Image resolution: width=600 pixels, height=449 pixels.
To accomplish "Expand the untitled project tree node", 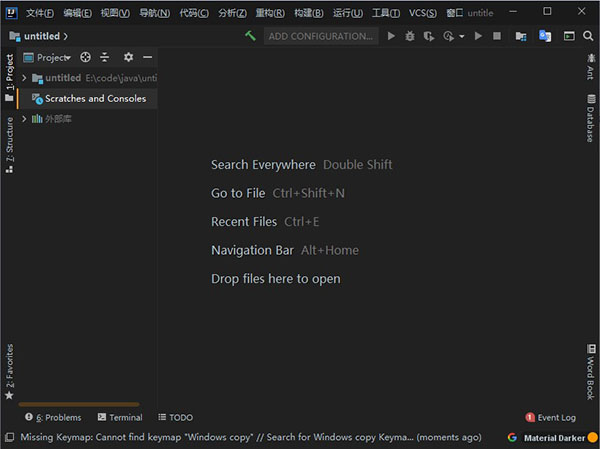I will (x=24, y=78).
